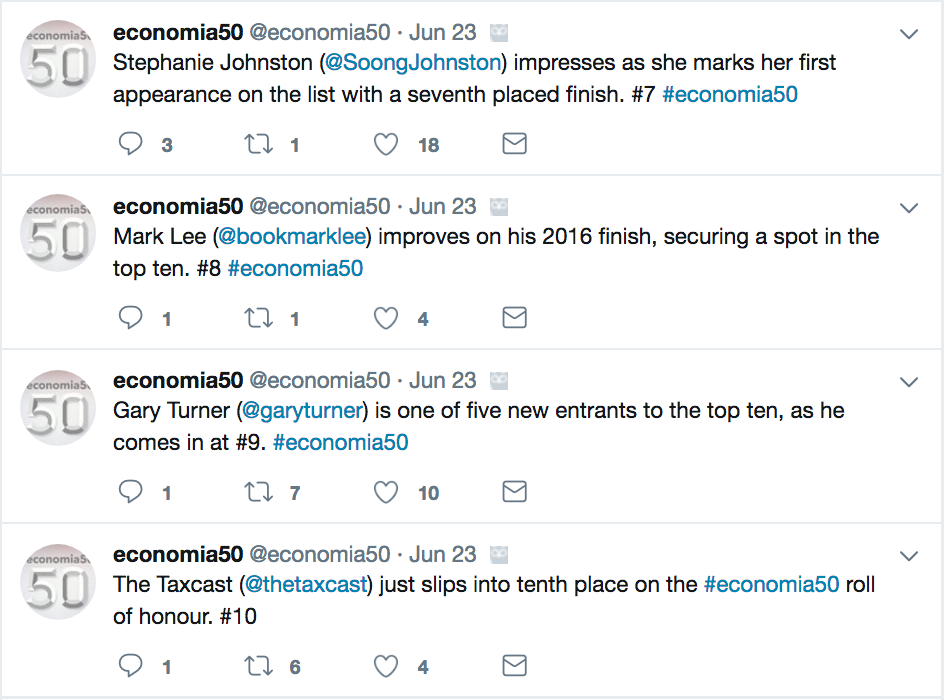Retweet the Gary Turner tweet

(258, 492)
